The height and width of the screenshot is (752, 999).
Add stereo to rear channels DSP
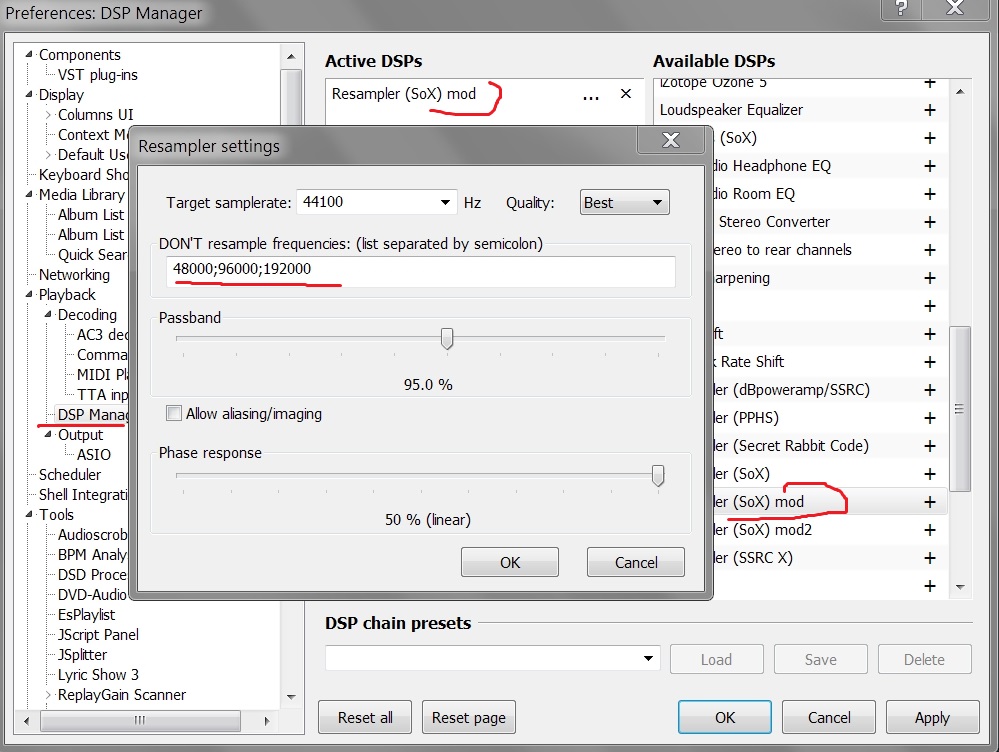930,250
